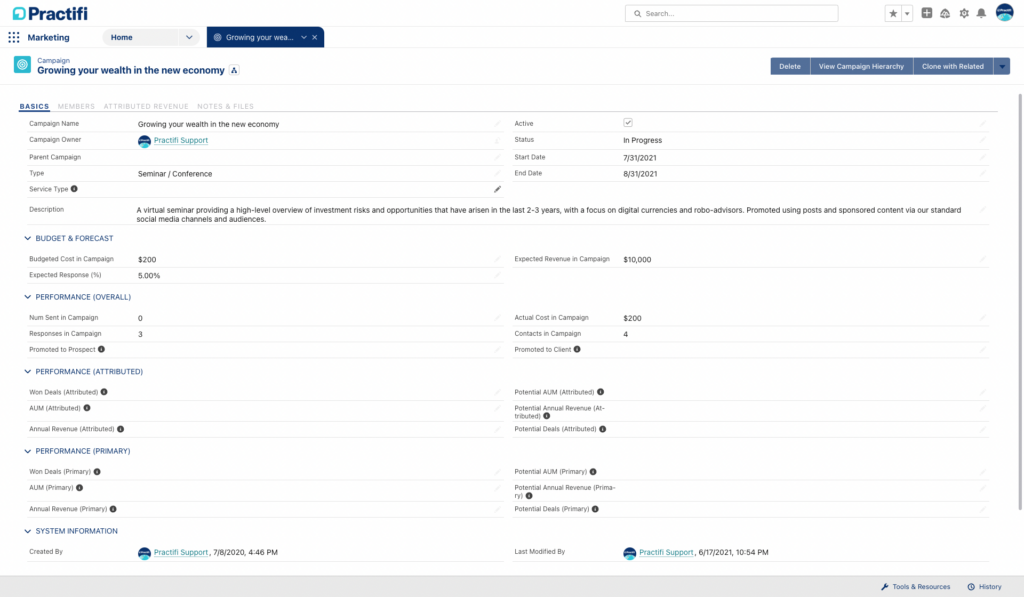
Task: Click the campaign hierarchy icon beside title
Action: coord(234,71)
